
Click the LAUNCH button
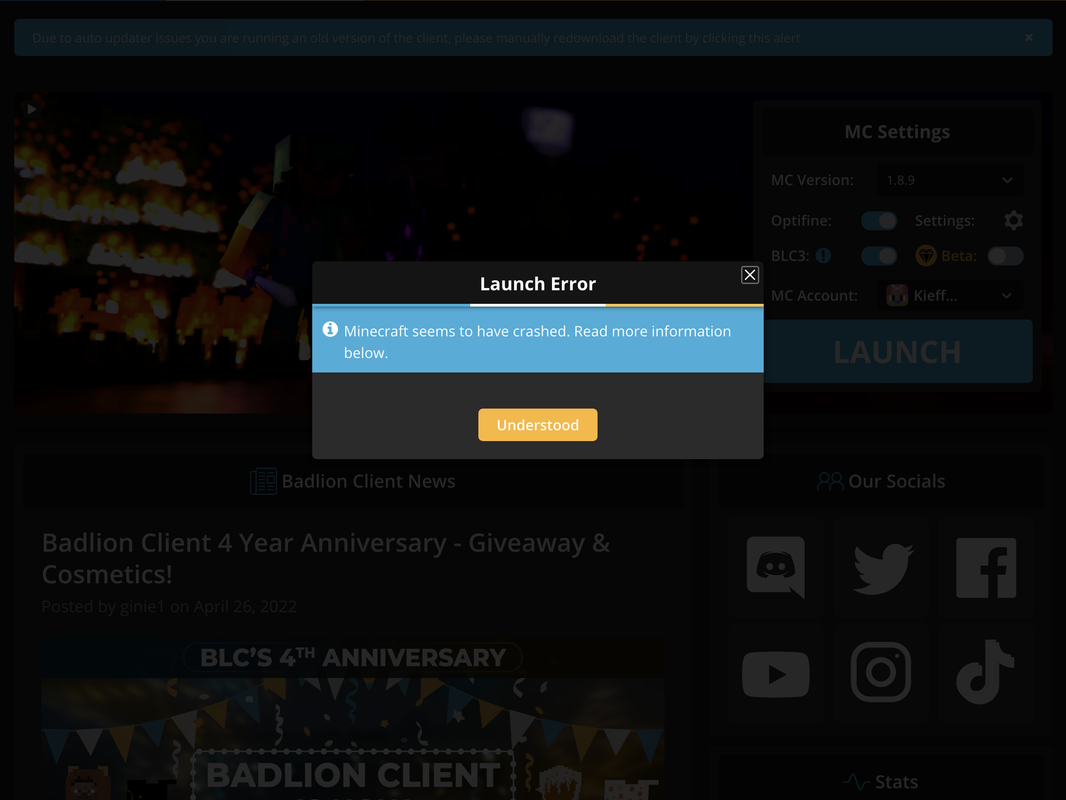coord(897,351)
